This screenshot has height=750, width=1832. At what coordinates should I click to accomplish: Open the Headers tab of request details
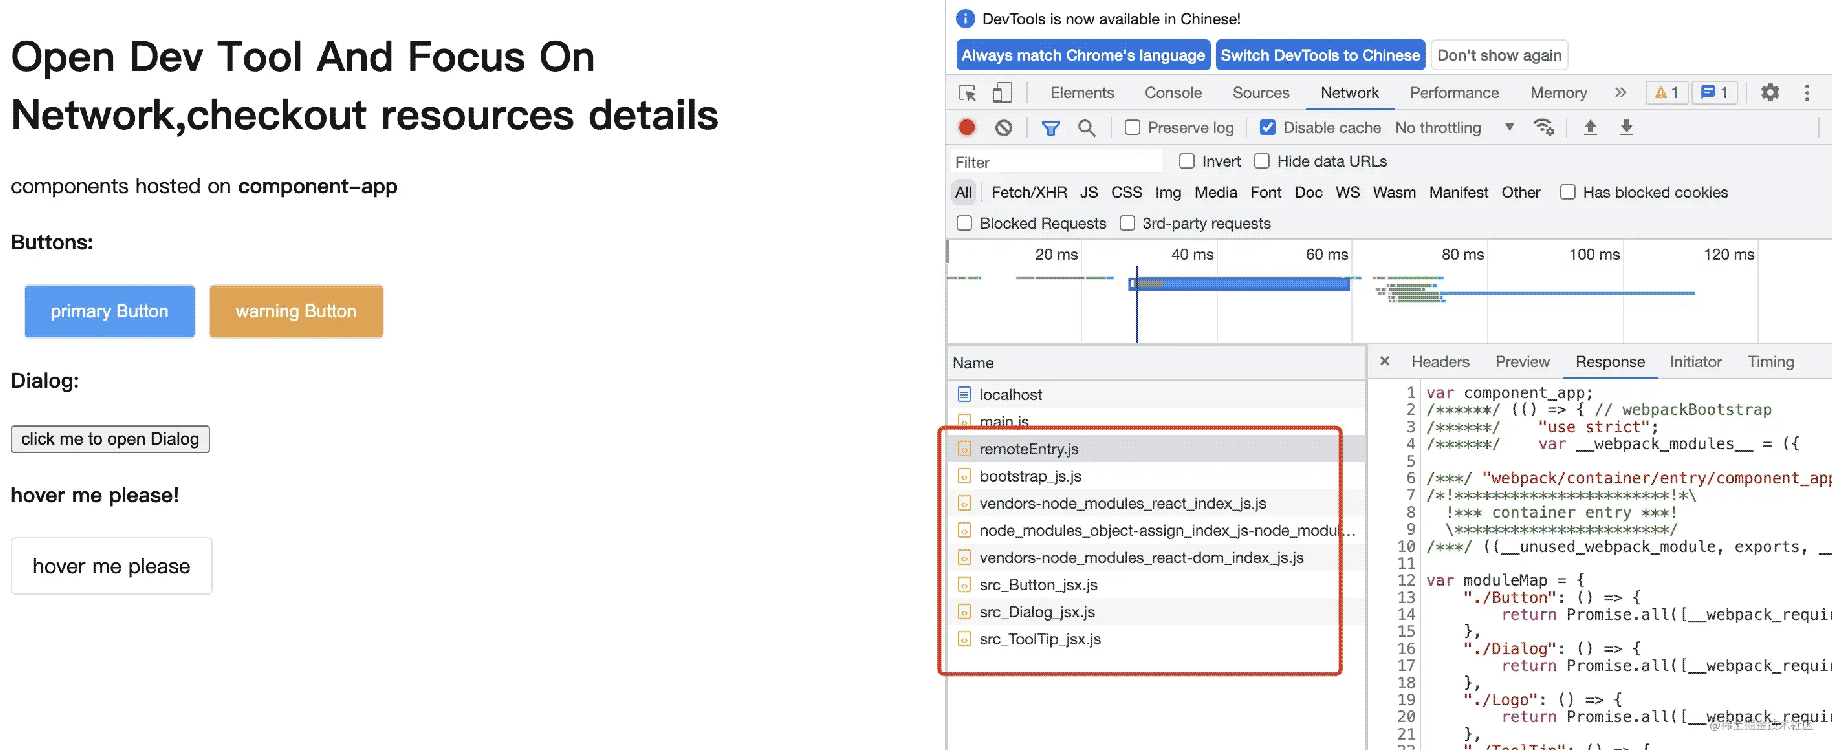[x=1440, y=362]
